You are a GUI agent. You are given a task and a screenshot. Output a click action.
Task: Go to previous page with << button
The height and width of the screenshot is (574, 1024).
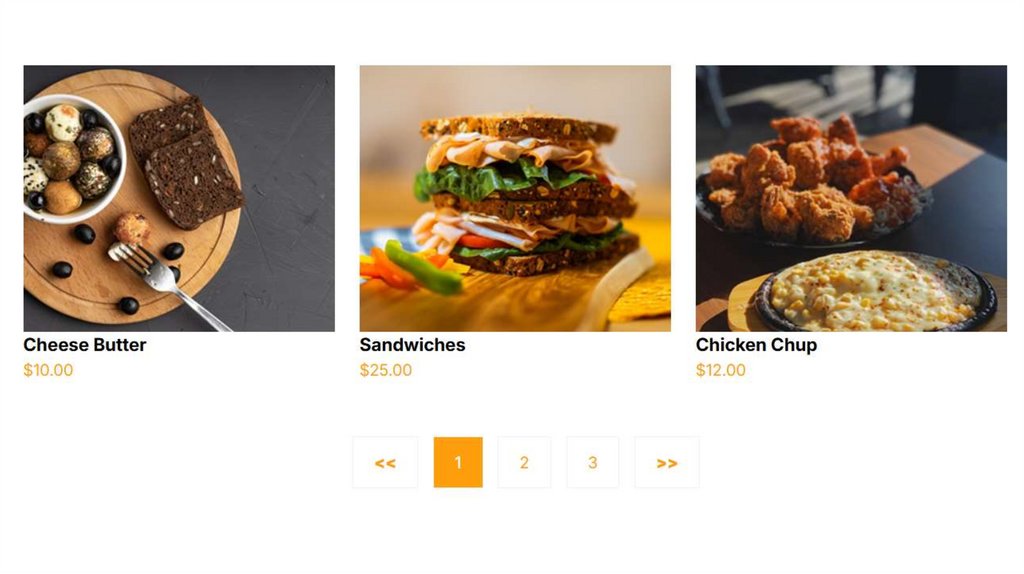click(385, 462)
